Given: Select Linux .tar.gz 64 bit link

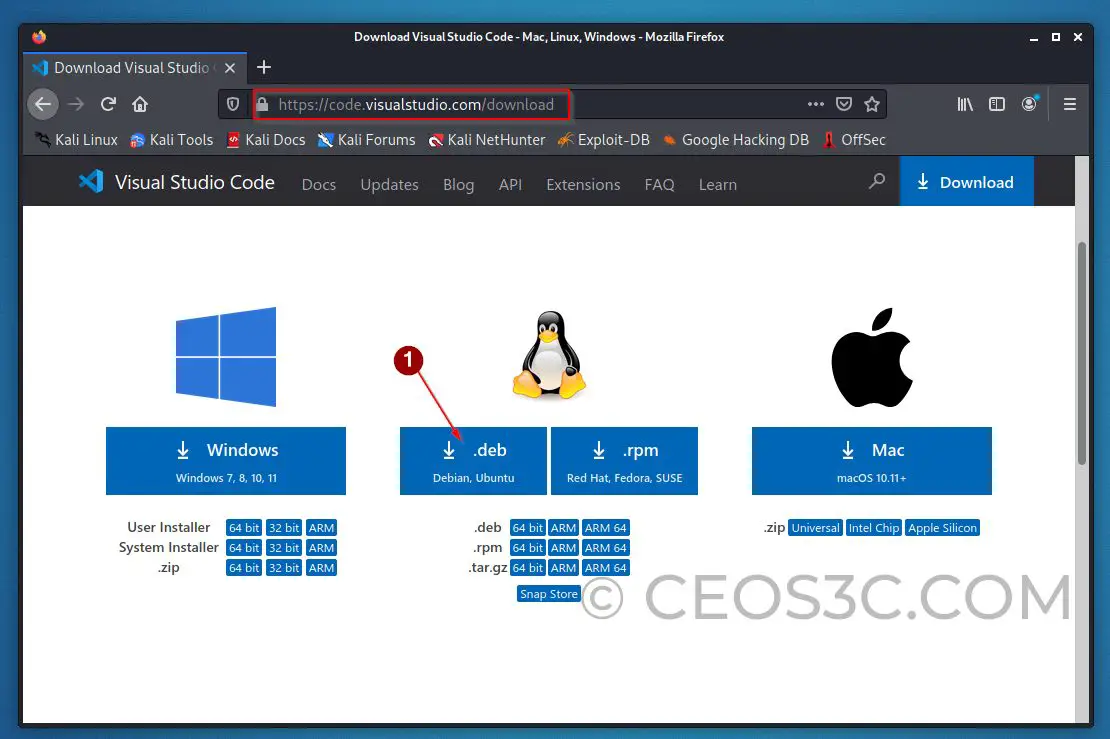Looking at the screenshot, I should coord(527,568).
